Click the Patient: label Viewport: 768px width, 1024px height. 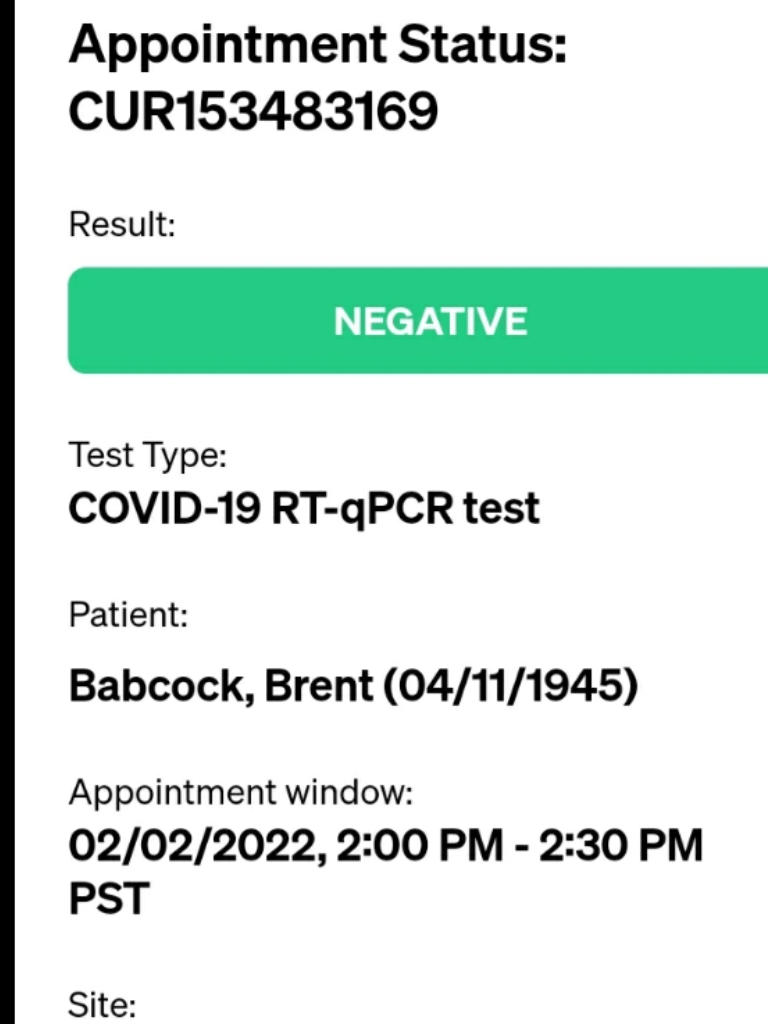pos(128,616)
